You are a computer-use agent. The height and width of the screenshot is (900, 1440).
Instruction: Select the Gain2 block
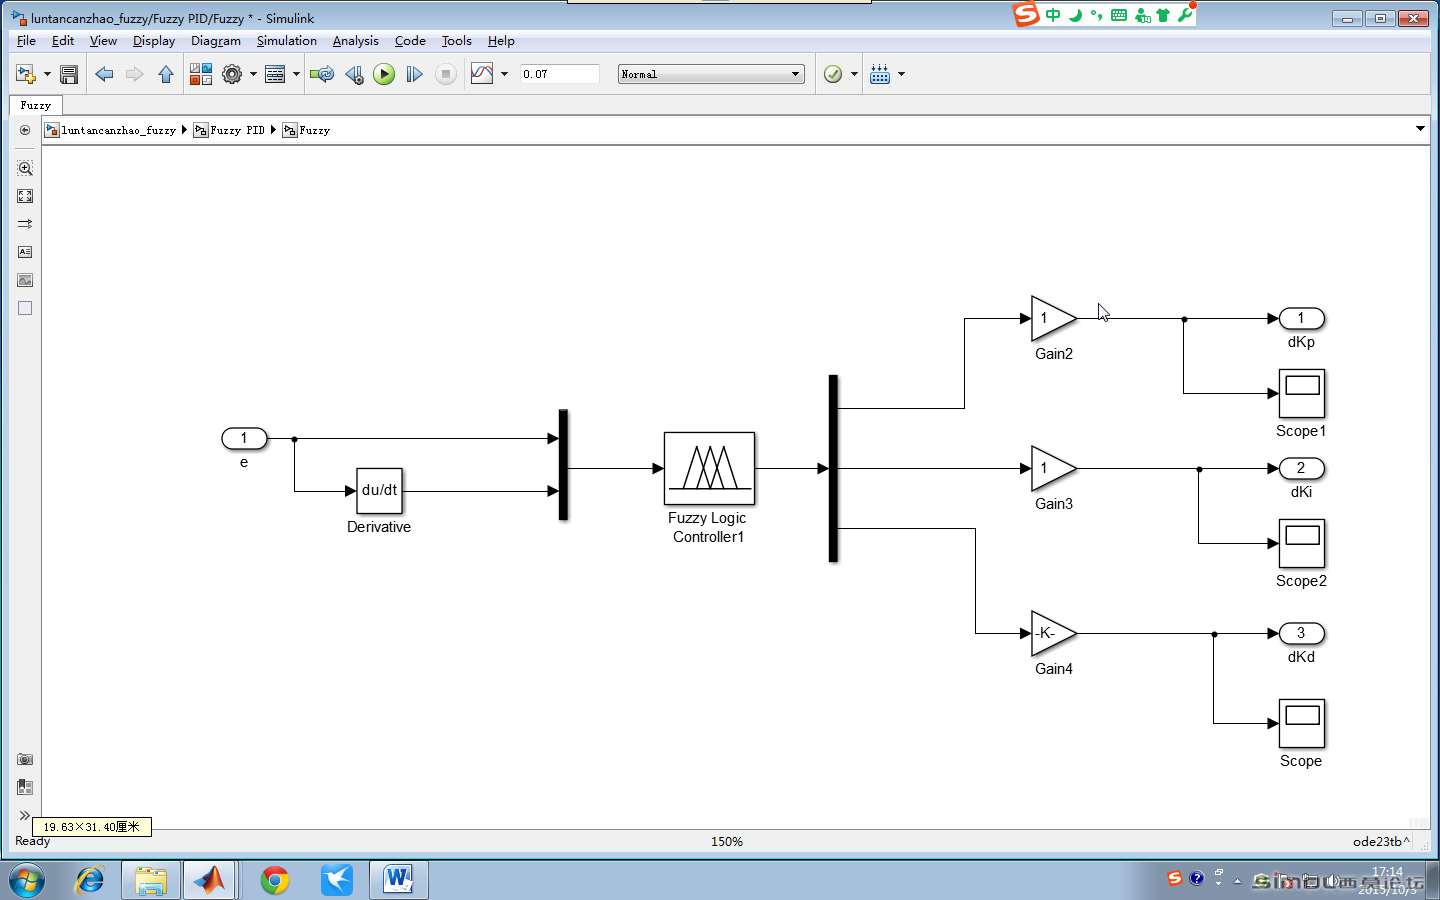1054,319
